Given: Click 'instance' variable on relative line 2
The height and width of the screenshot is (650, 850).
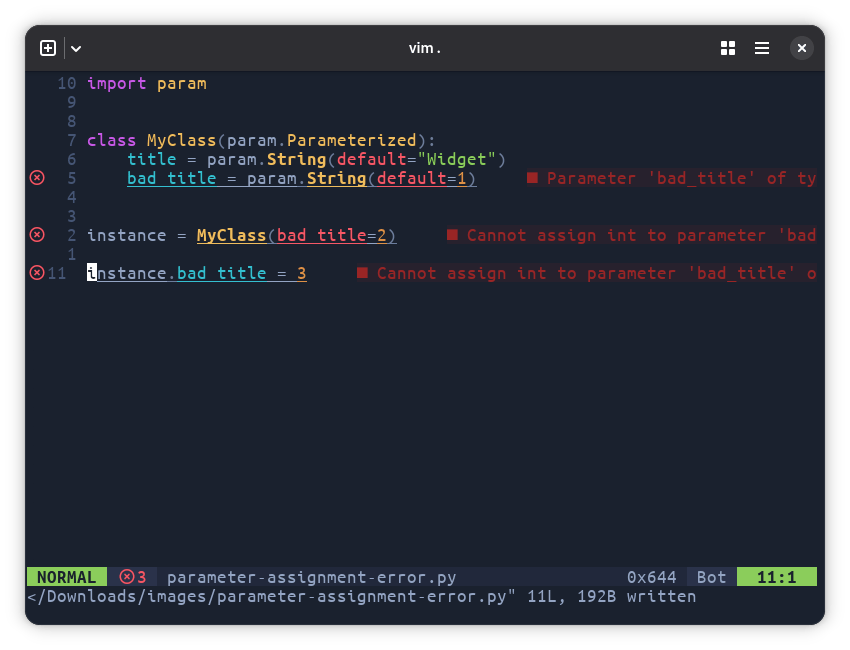Looking at the screenshot, I should pos(127,235).
